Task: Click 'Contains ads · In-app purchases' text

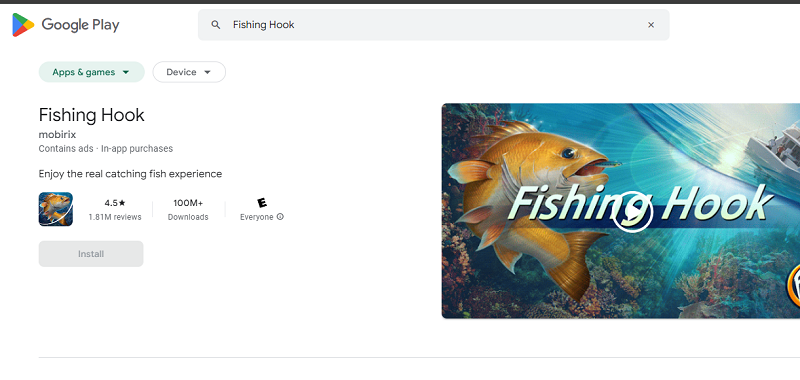Action: 106,149
